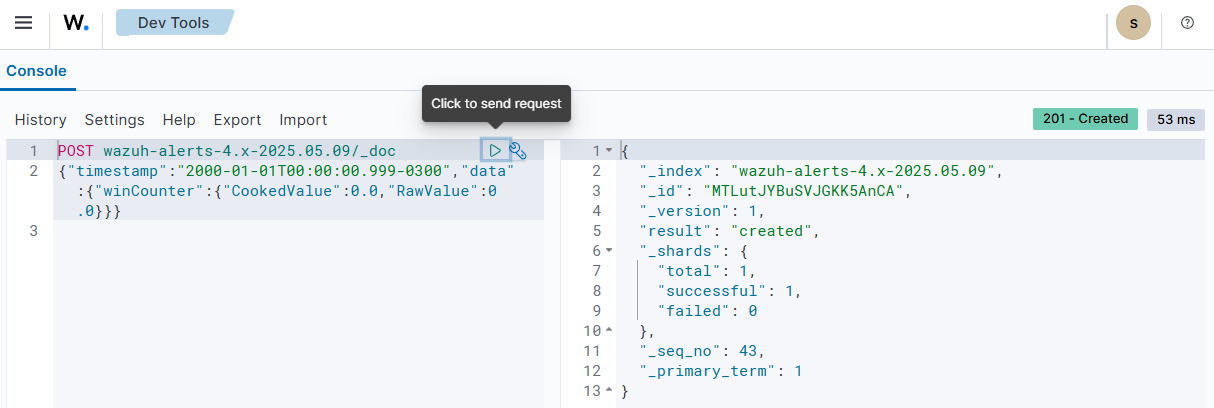This screenshot has width=1214, height=408.
Task: Open the help circle icon
Action: pos(1188,22)
